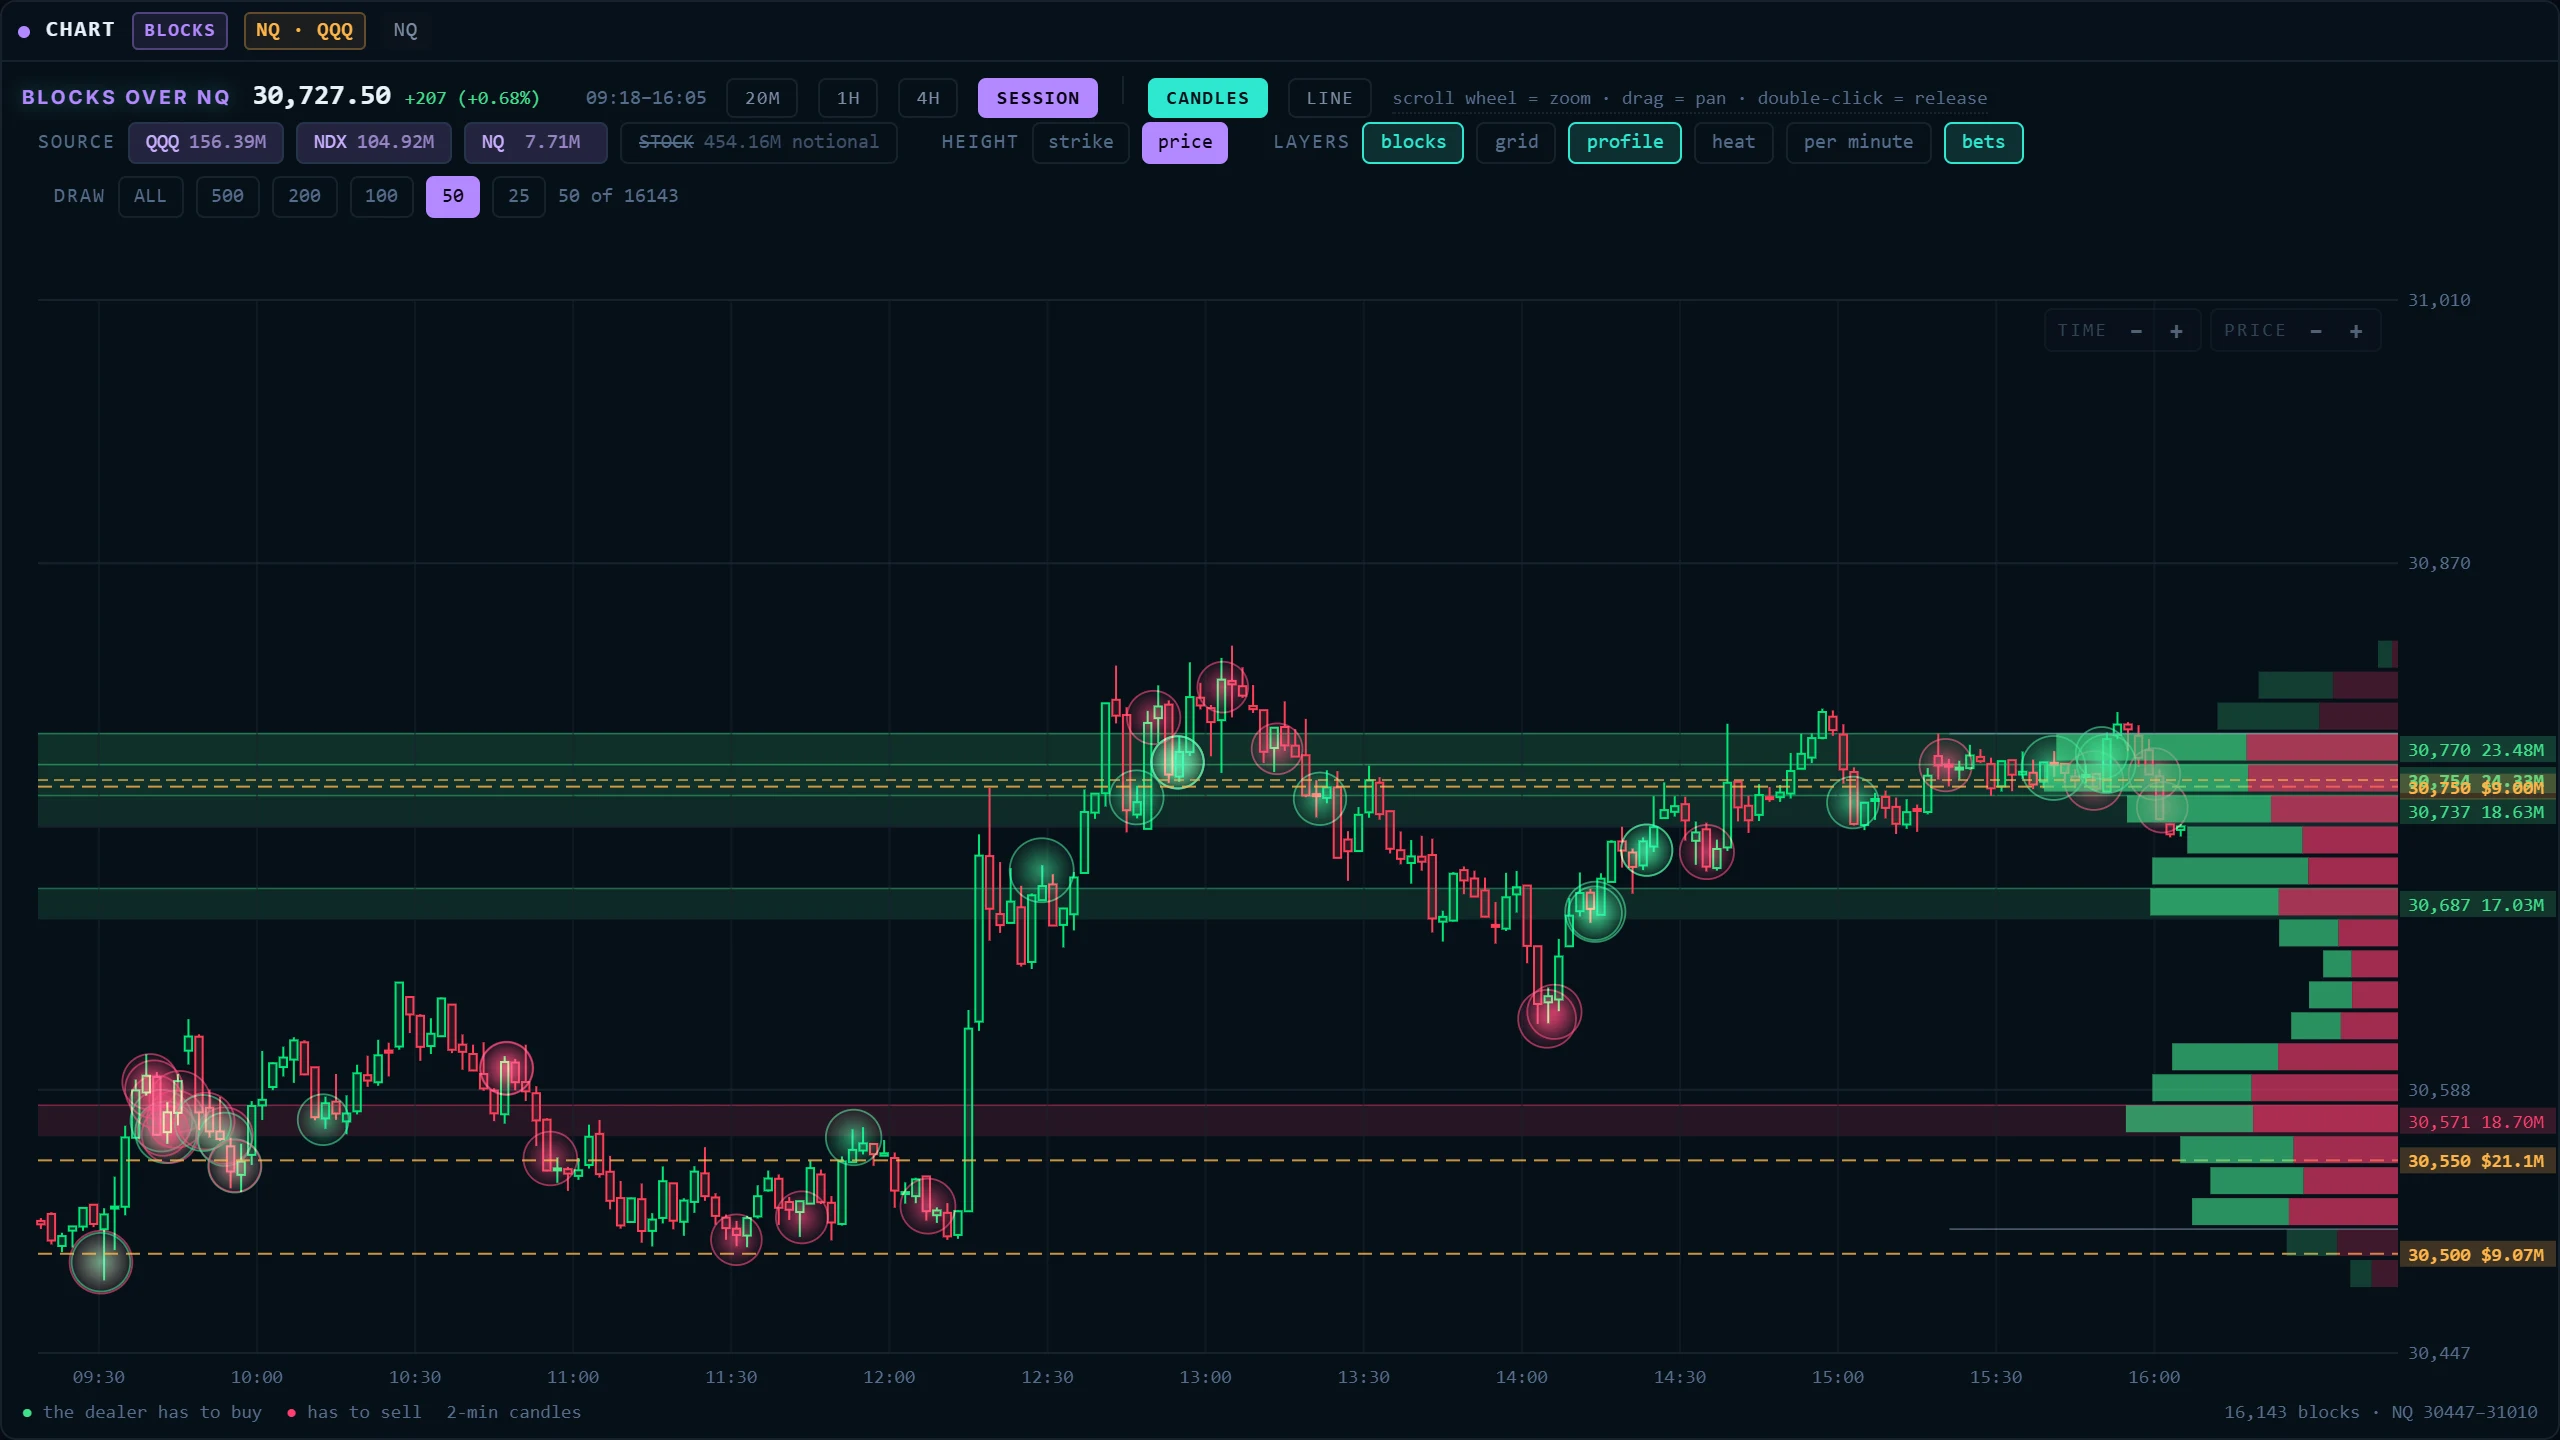Select the plain NQ tab
The width and height of the screenshot is (2560, 1440).
(405, 30)
